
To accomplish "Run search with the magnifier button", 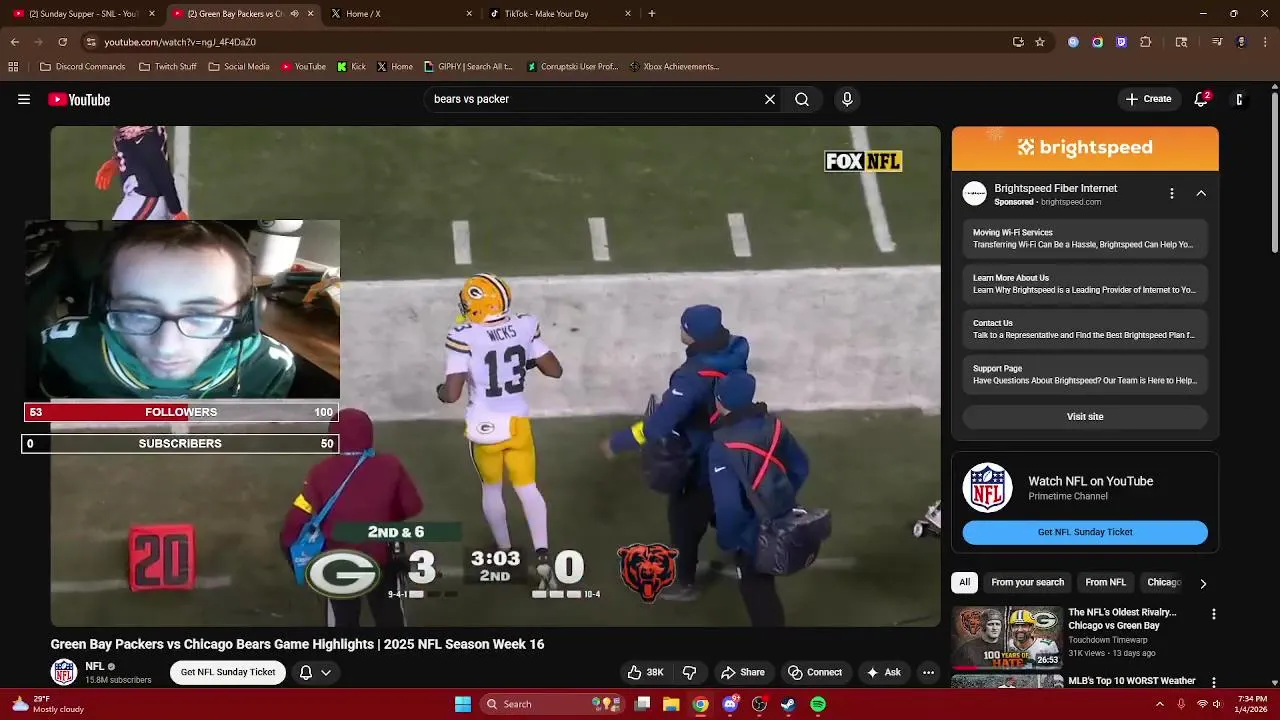I will [802, 99].
